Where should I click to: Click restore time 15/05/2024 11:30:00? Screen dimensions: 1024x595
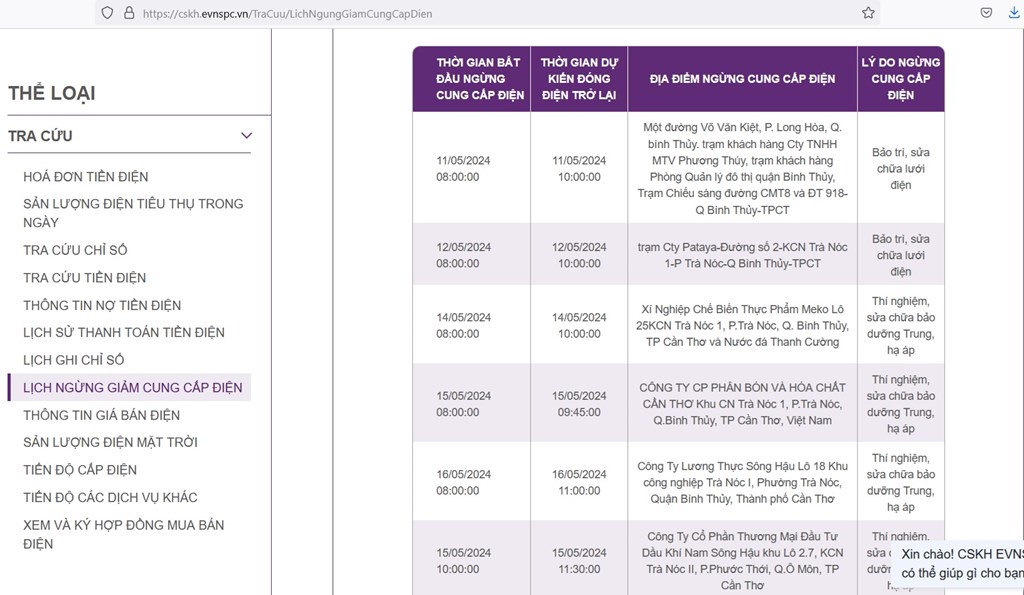click(x=579, y=560)
